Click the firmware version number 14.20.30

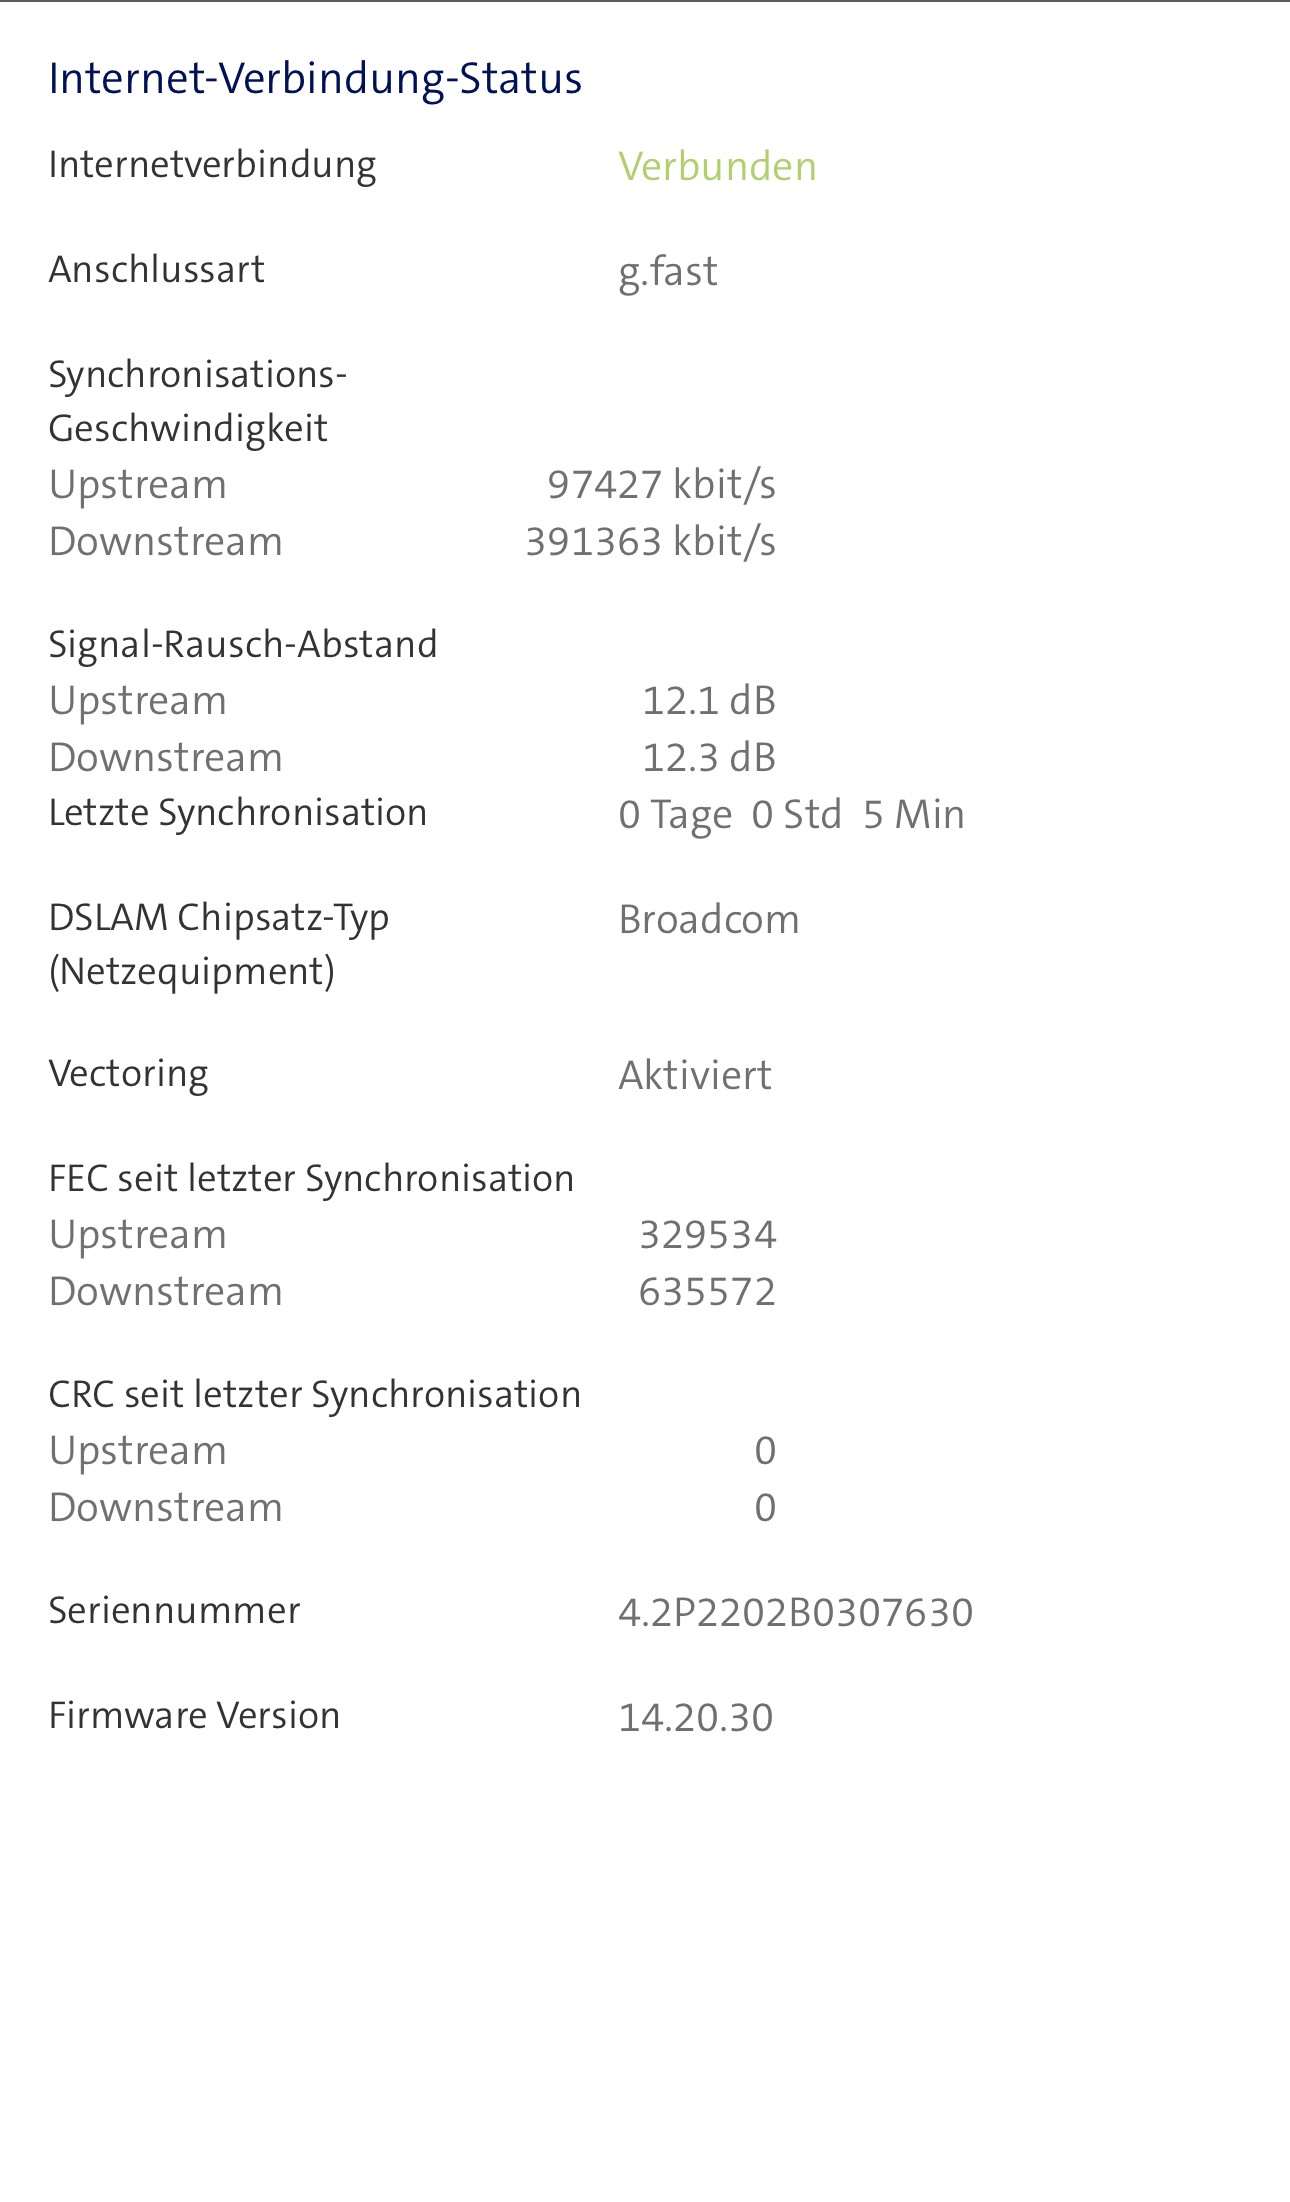(696, 1718)
